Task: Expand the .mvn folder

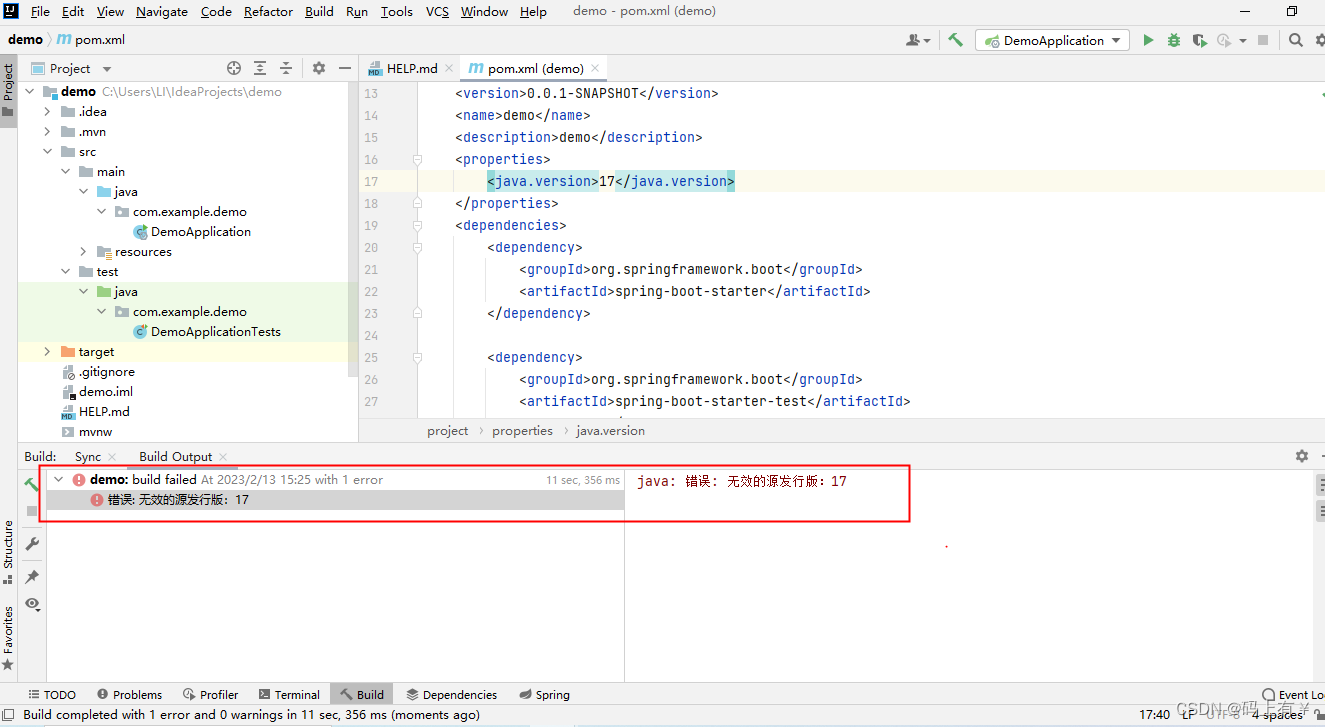Action: (48, 131)
